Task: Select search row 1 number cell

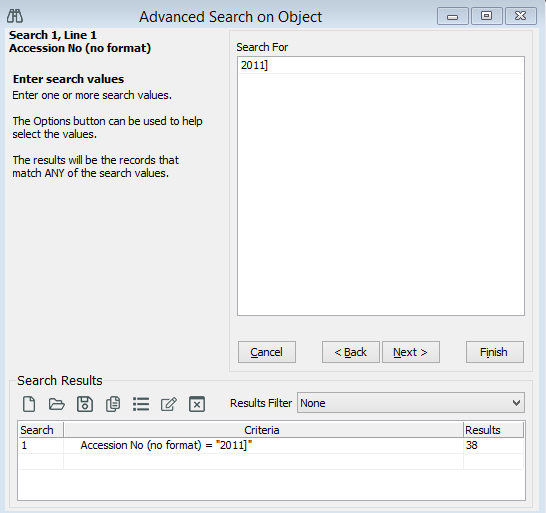Action: 41,445
